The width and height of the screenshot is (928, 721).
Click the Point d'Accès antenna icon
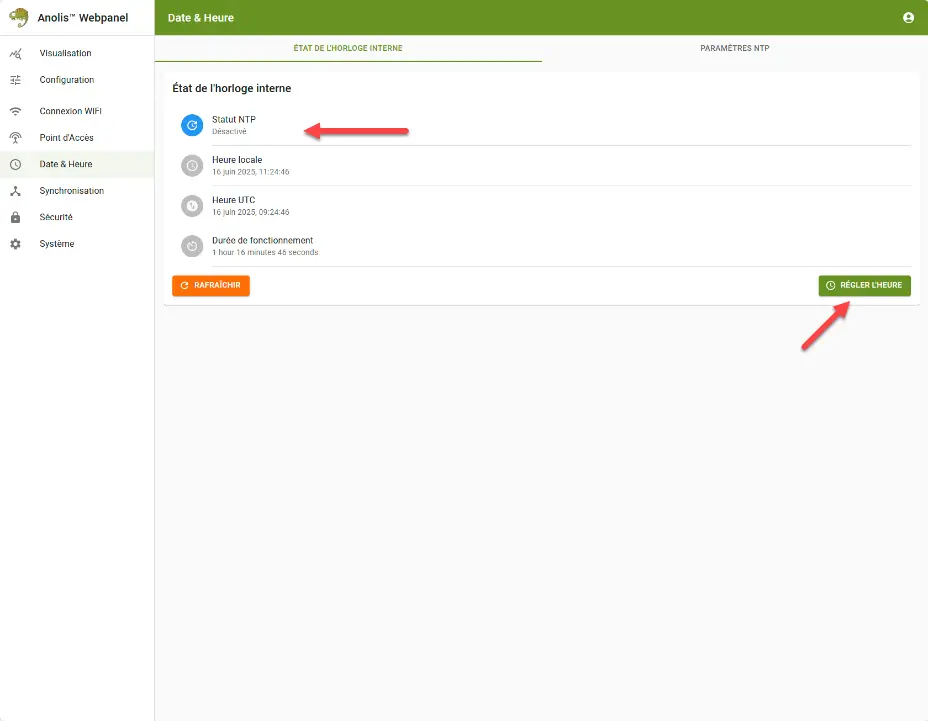(16, 138)
